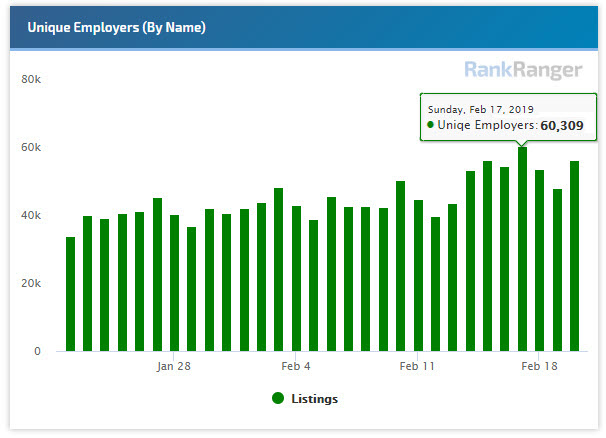Click the Jan 28 x-axis date label
The width and height of the screenshot is (606, 438).
coord(174,366)
